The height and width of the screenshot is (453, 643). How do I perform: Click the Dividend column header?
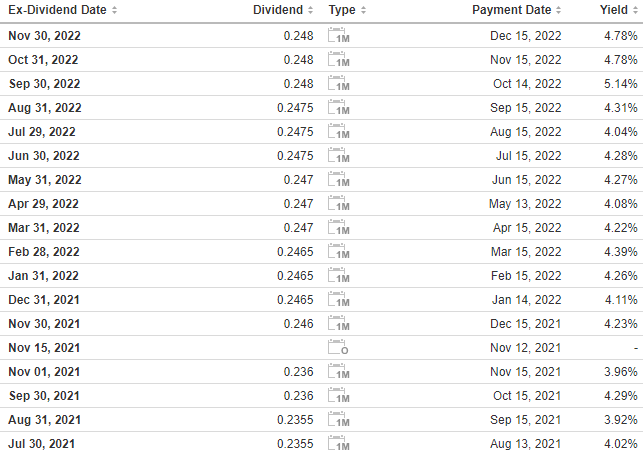pyautogui.click(x=278, y=10)
